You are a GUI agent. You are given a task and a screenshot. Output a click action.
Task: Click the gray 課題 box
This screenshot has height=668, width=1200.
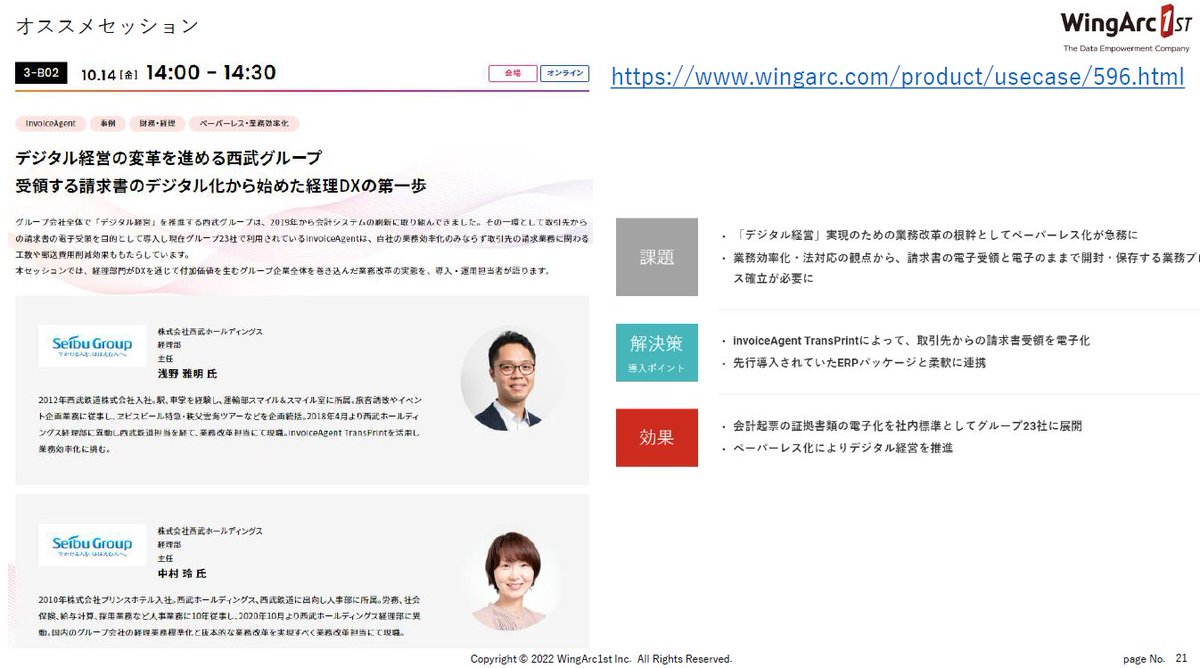[x=657, y=257]
